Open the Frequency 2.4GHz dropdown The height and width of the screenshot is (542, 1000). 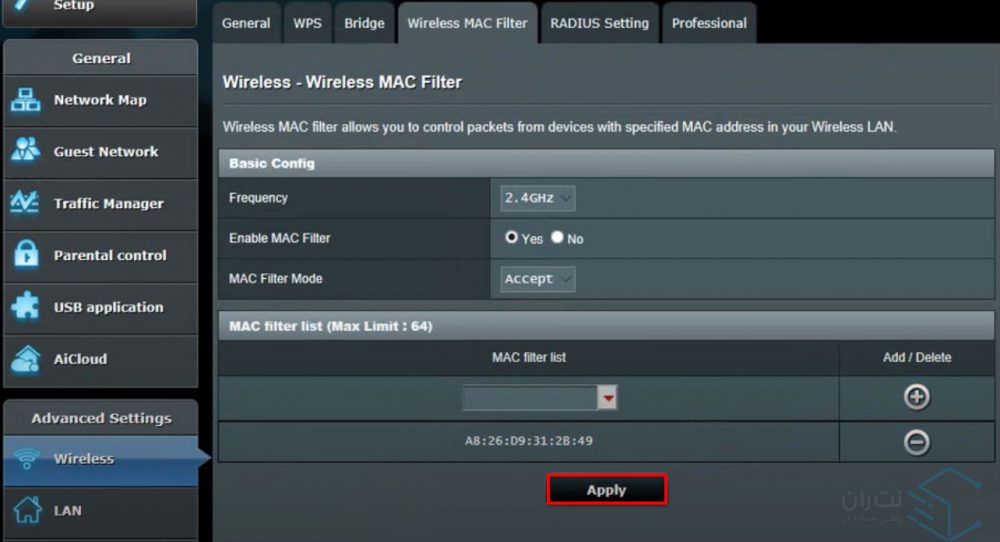pos(538,198)
